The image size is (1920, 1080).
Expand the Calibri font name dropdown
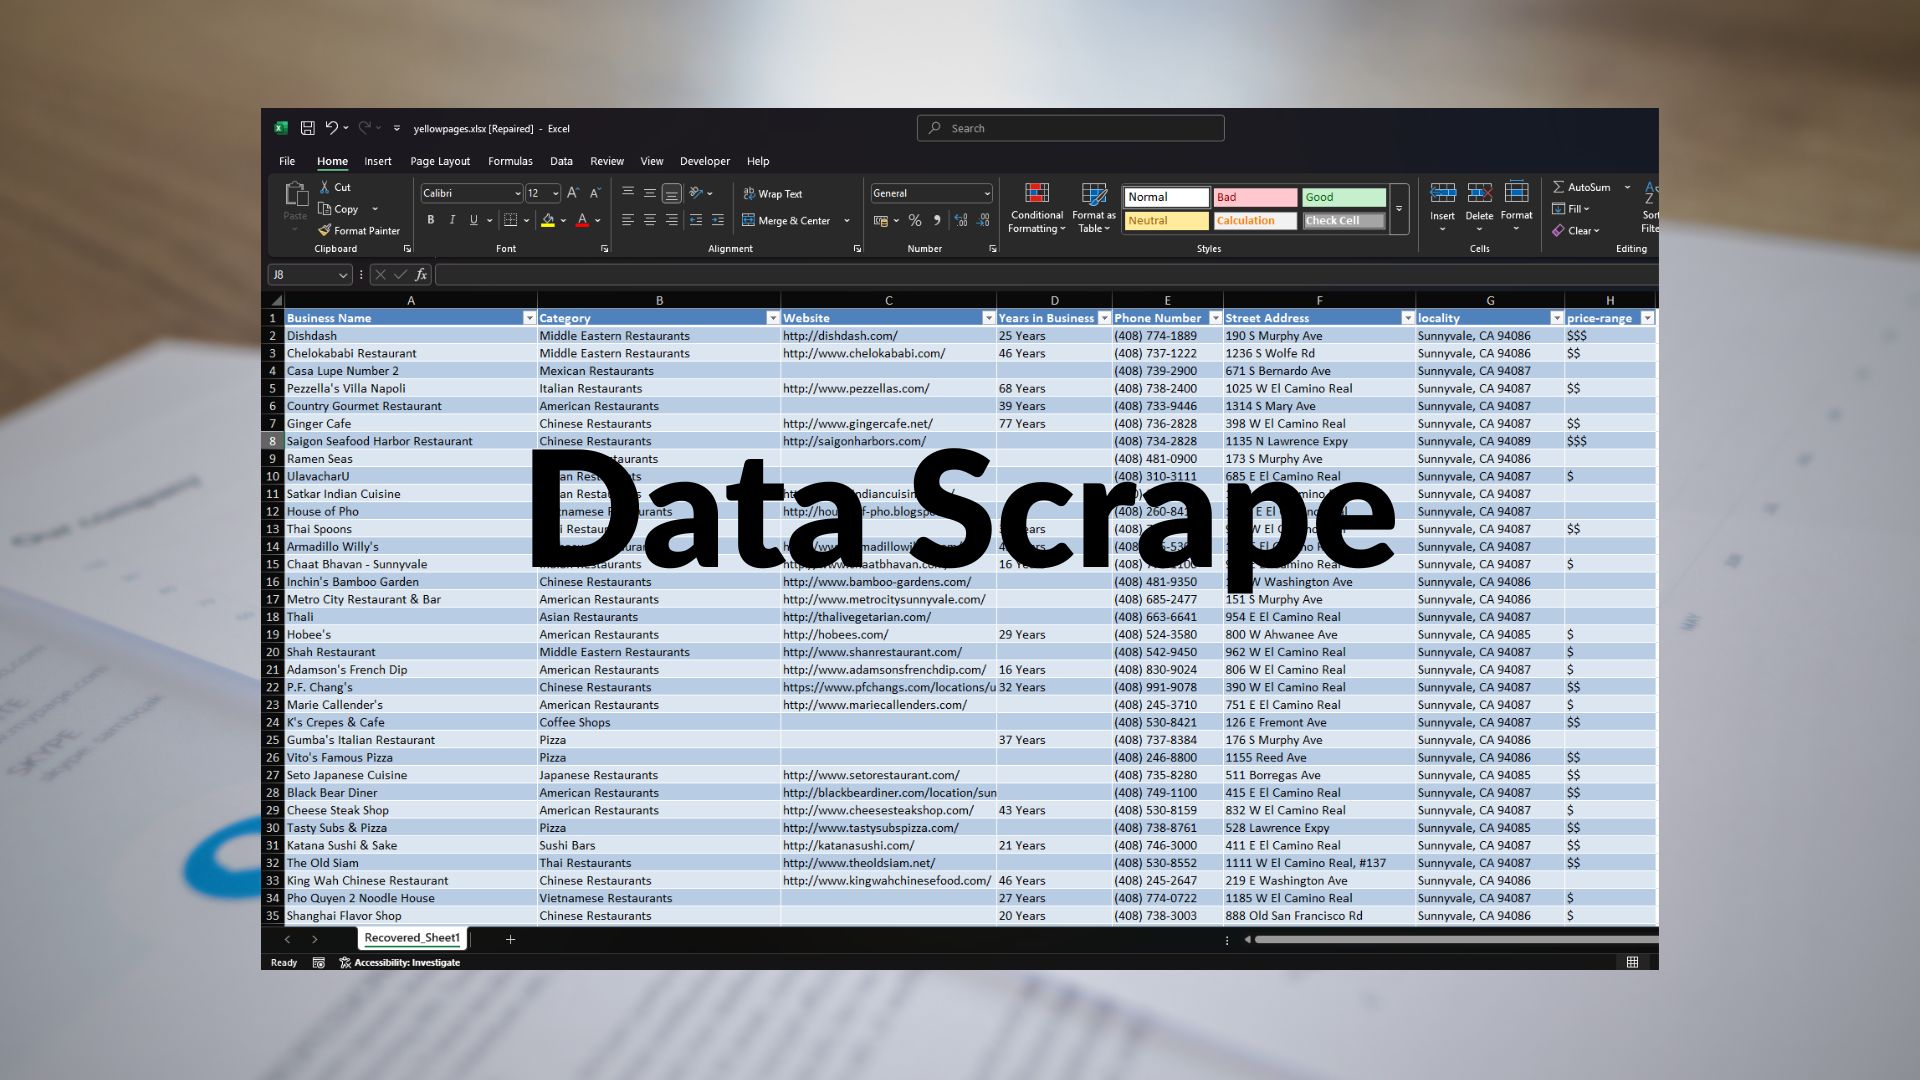[x=517, y=194]
